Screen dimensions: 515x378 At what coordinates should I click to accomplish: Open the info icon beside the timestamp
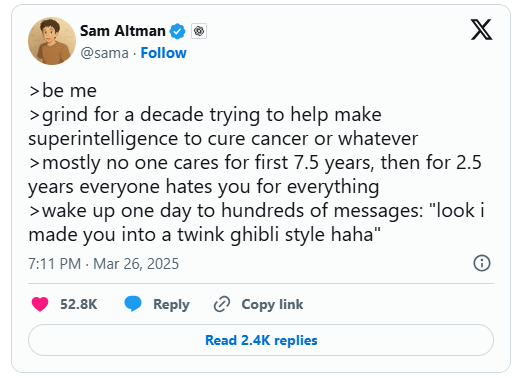pos(482,263)
